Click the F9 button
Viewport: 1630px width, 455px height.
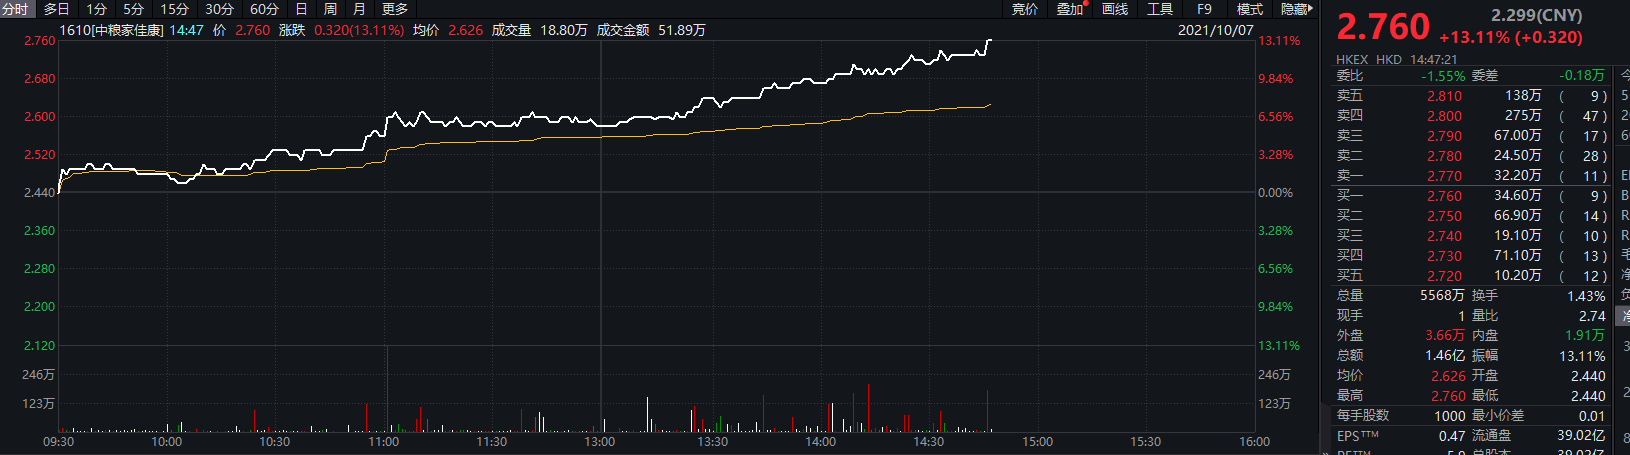(x=1204, y=9)
